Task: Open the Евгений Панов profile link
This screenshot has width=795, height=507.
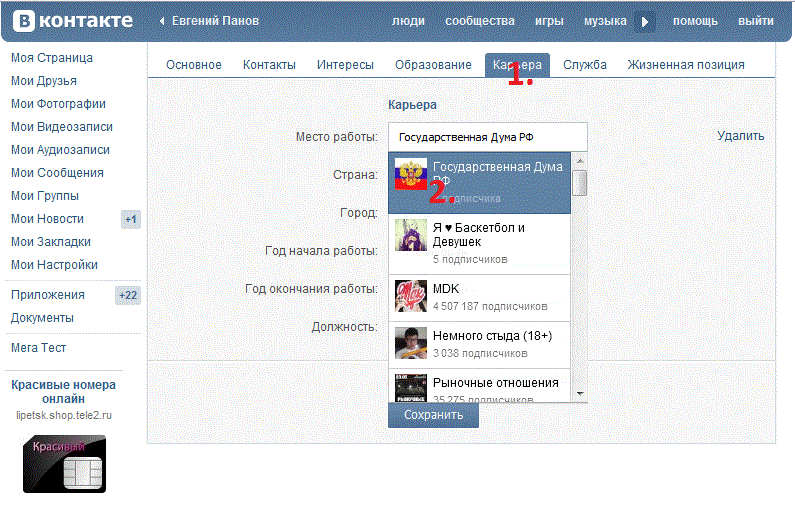Action: tap(215, 21)
